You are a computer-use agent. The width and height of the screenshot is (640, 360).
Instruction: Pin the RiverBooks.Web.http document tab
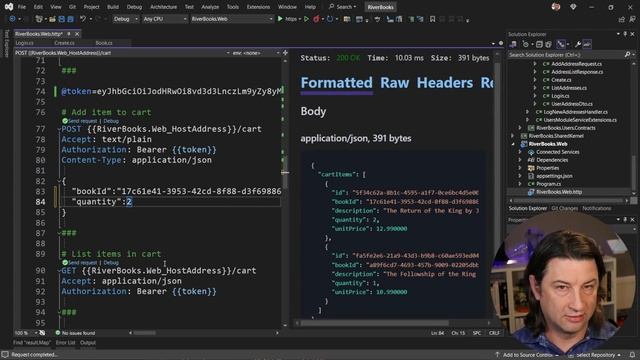click(x=69, y=34)
